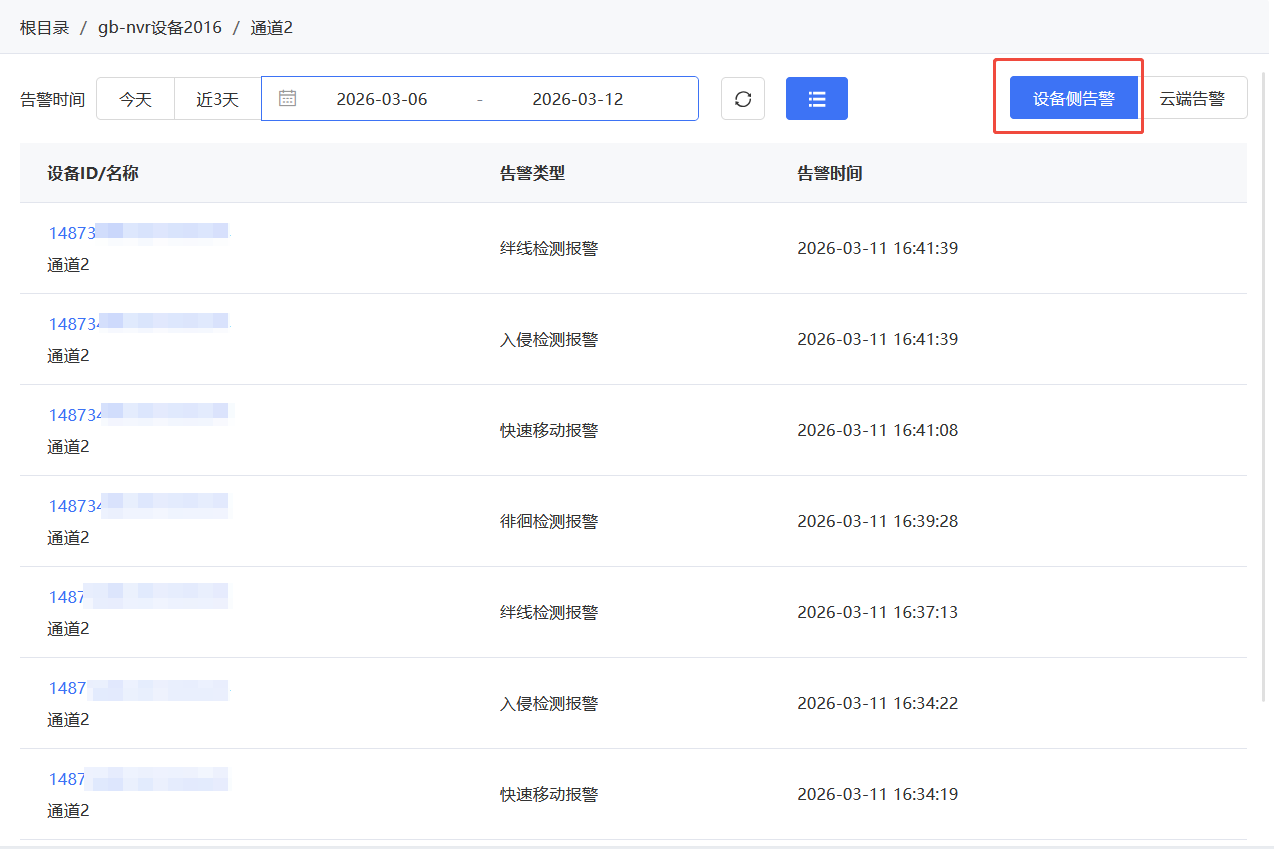1274x849 pixels.
Task: Open device ID link at 16:34:22
Action: tap(67, 688)
